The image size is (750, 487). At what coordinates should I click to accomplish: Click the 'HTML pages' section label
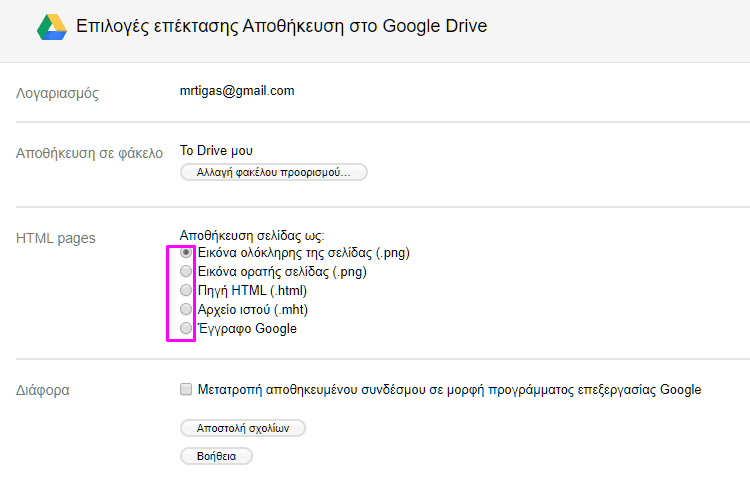55,238
